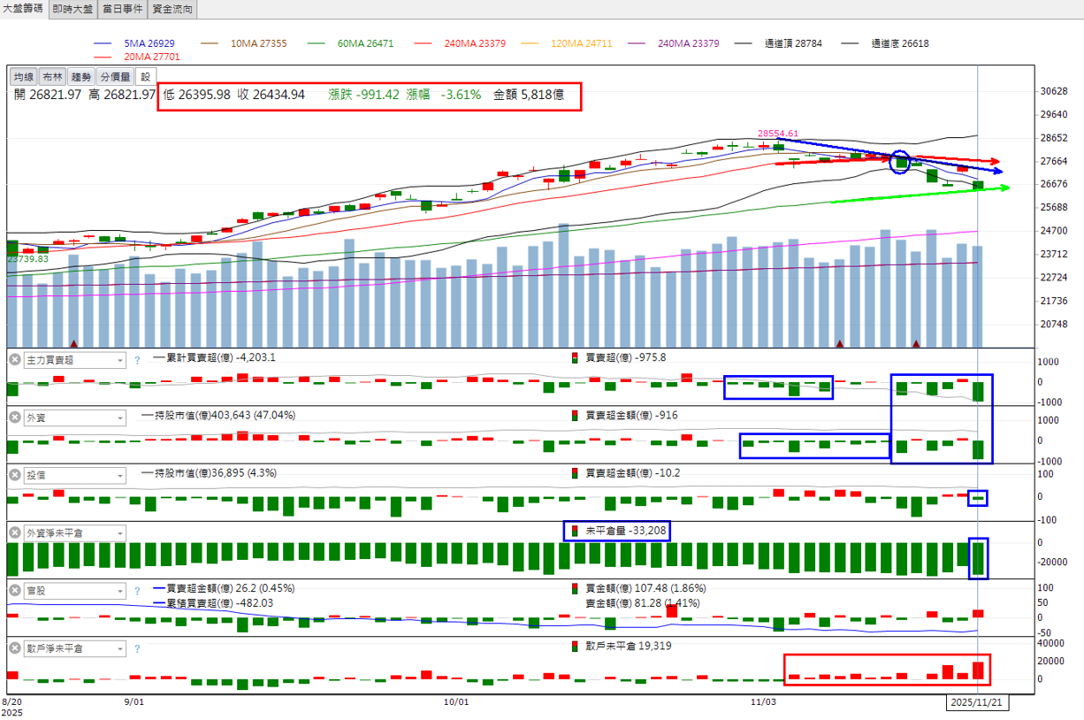
Task: Click the red event triangle near 8/20
Action: point(74,343)
